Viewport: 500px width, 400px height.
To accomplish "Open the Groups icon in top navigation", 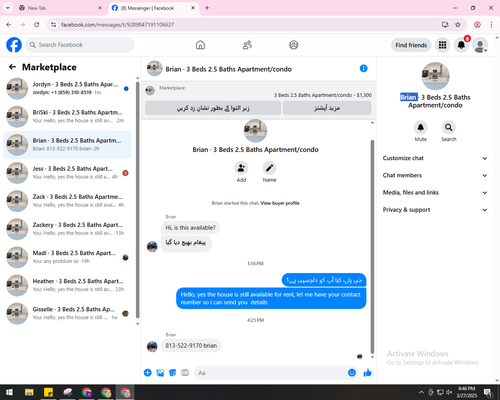I will tap(294, 45).
